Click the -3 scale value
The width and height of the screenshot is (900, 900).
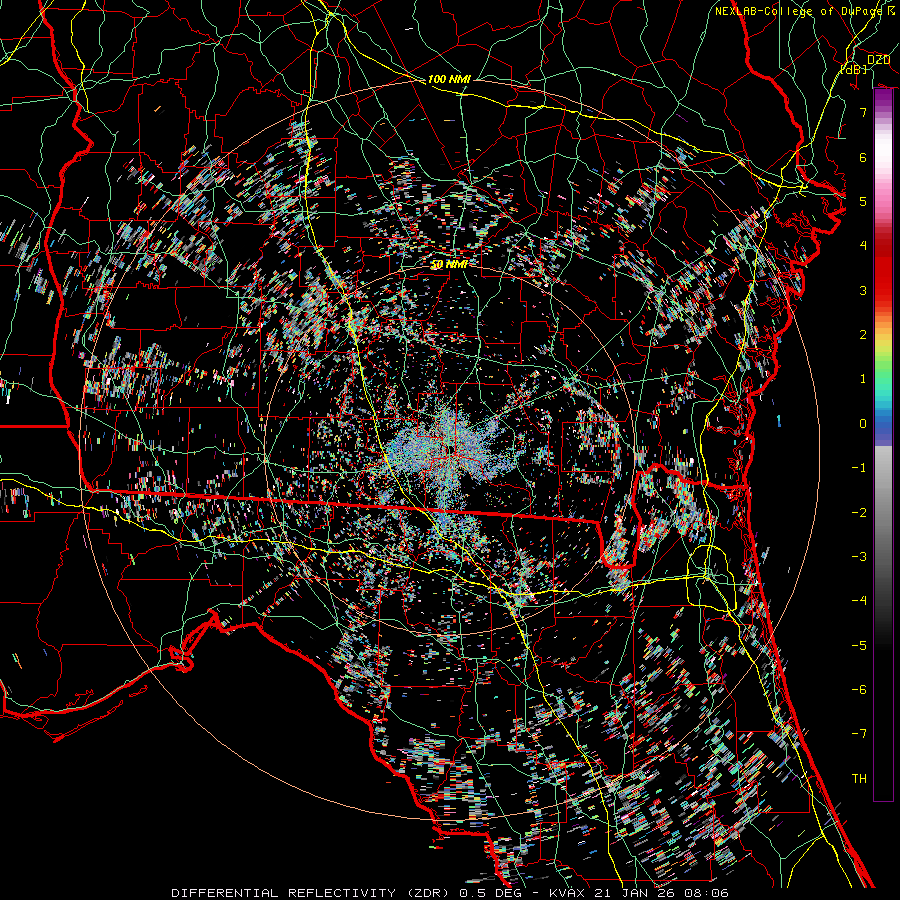tap(859, 556)
